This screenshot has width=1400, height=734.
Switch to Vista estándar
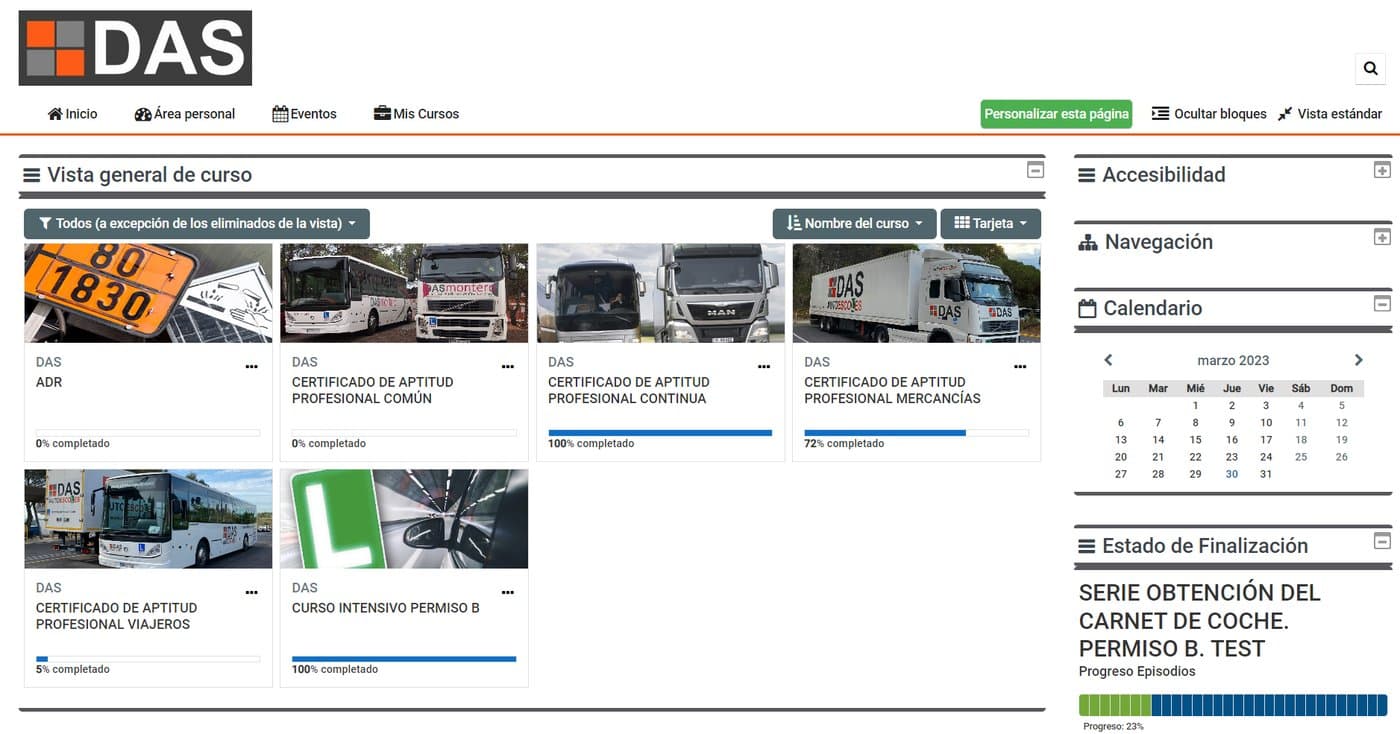tap(1330, 114)
